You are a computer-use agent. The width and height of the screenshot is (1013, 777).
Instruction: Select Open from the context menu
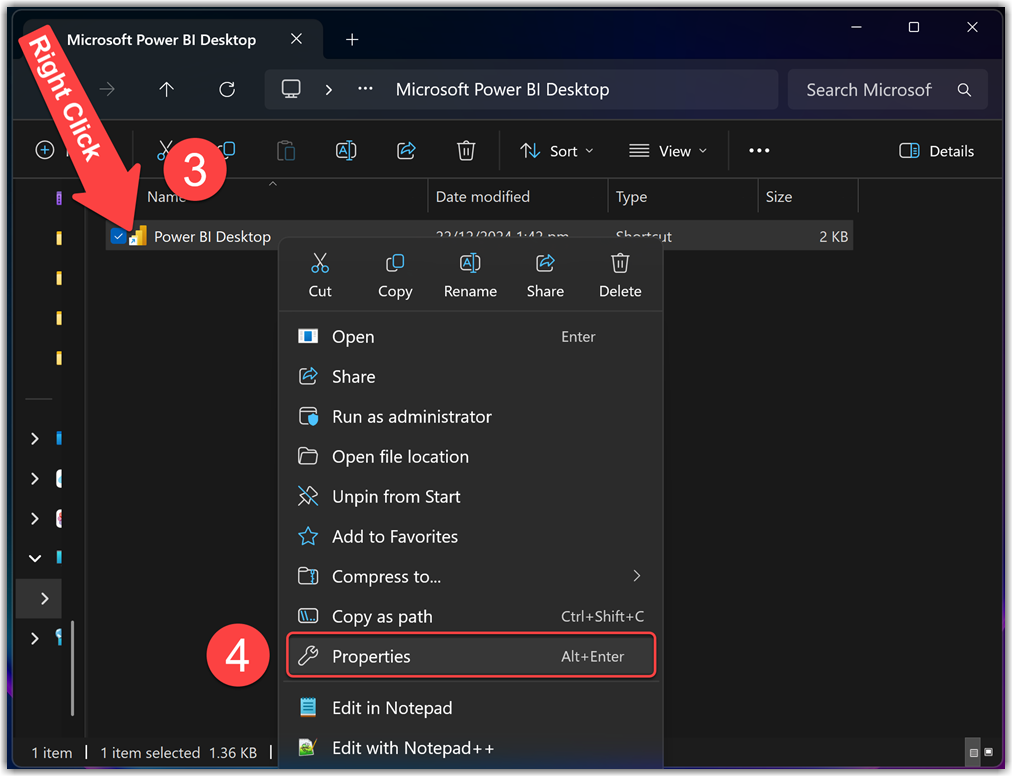point(470,337)
